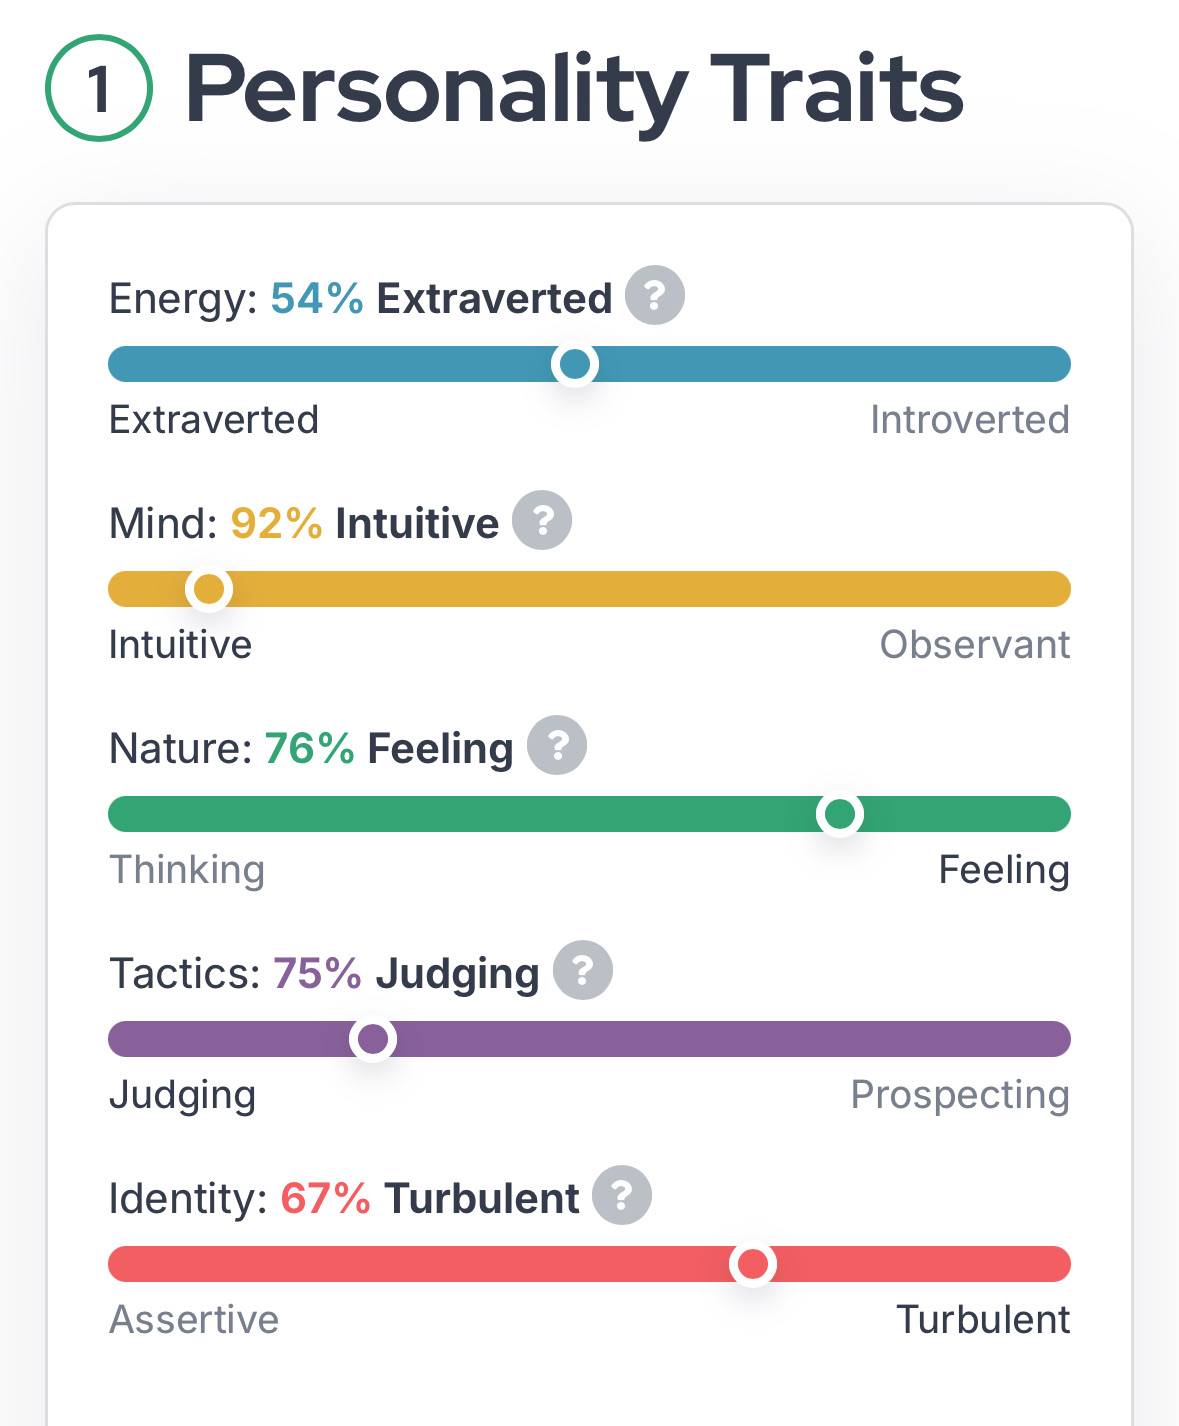Click the 54% Extraverted score text
This screenshot has height=1426, width=1179.
(x=441, y=298)
